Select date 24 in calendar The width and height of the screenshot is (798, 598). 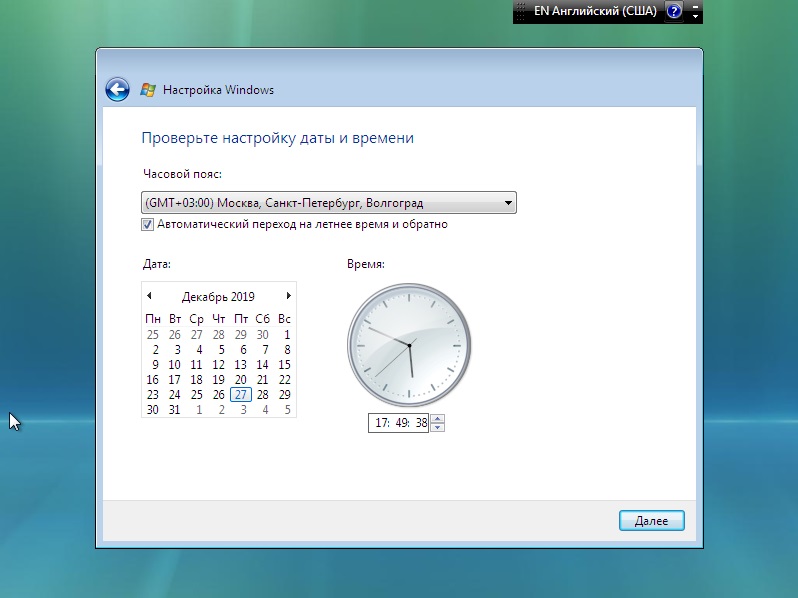[x=175, y=394]
